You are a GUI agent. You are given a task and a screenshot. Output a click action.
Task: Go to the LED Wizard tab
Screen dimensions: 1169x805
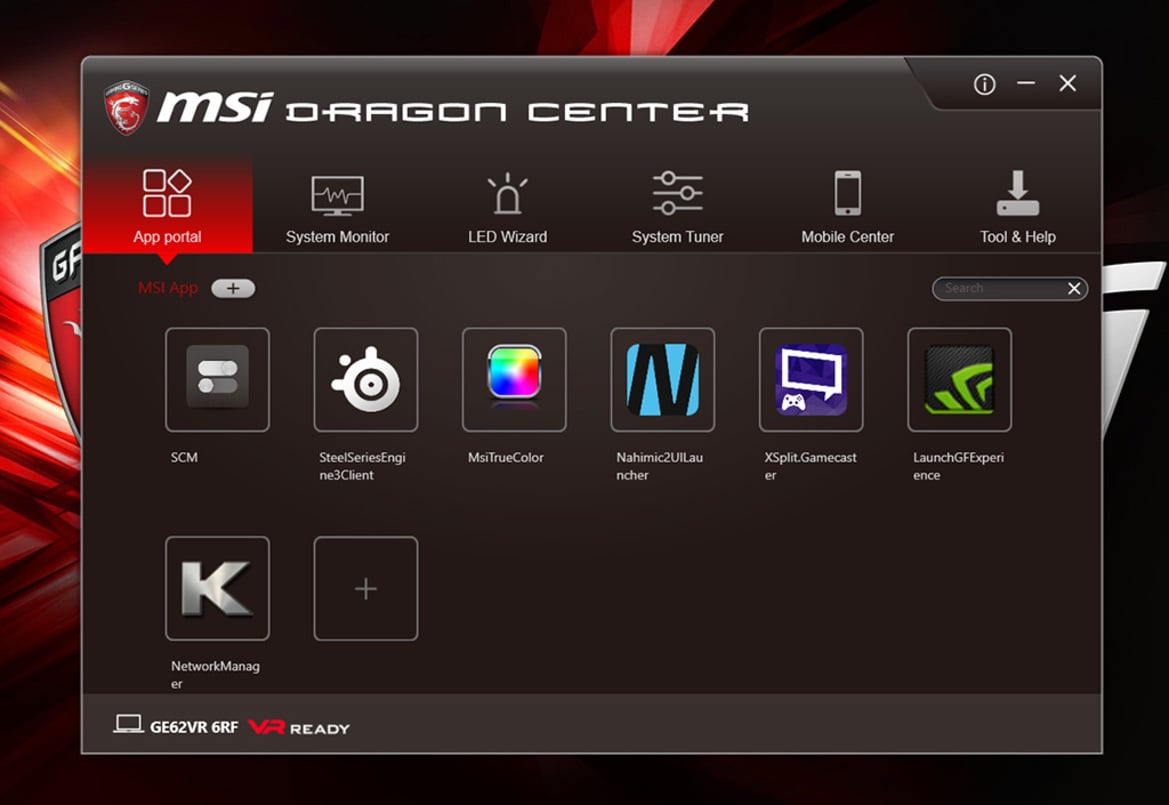(x=507, y=206)
